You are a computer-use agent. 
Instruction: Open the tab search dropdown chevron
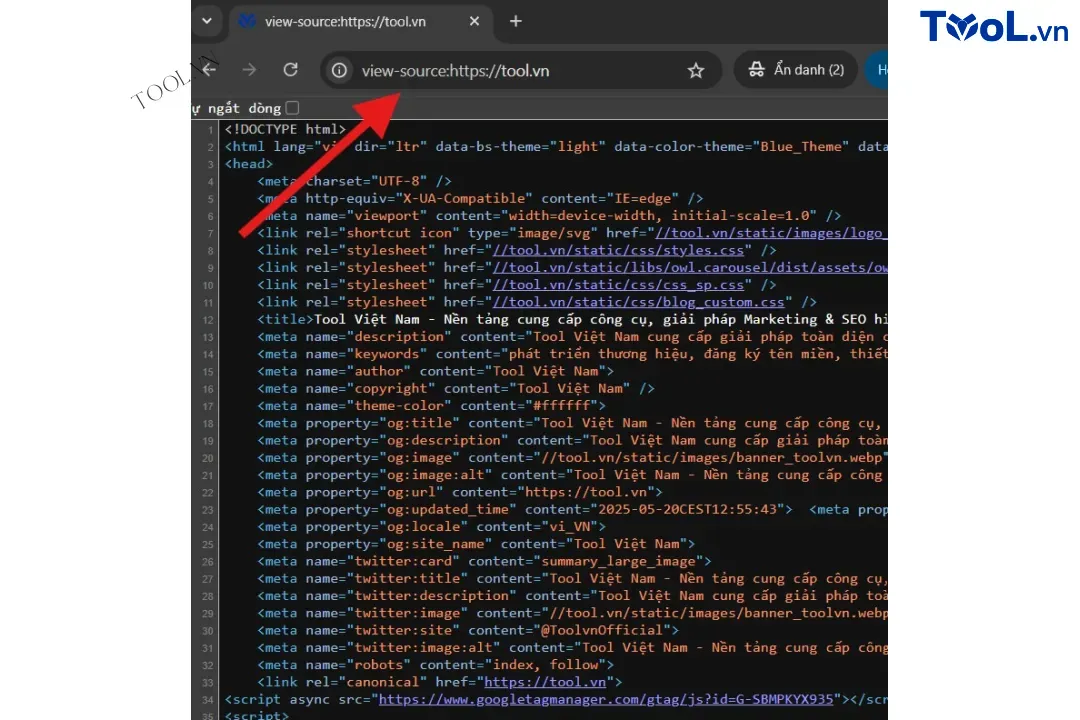click(x=207, y=21)
